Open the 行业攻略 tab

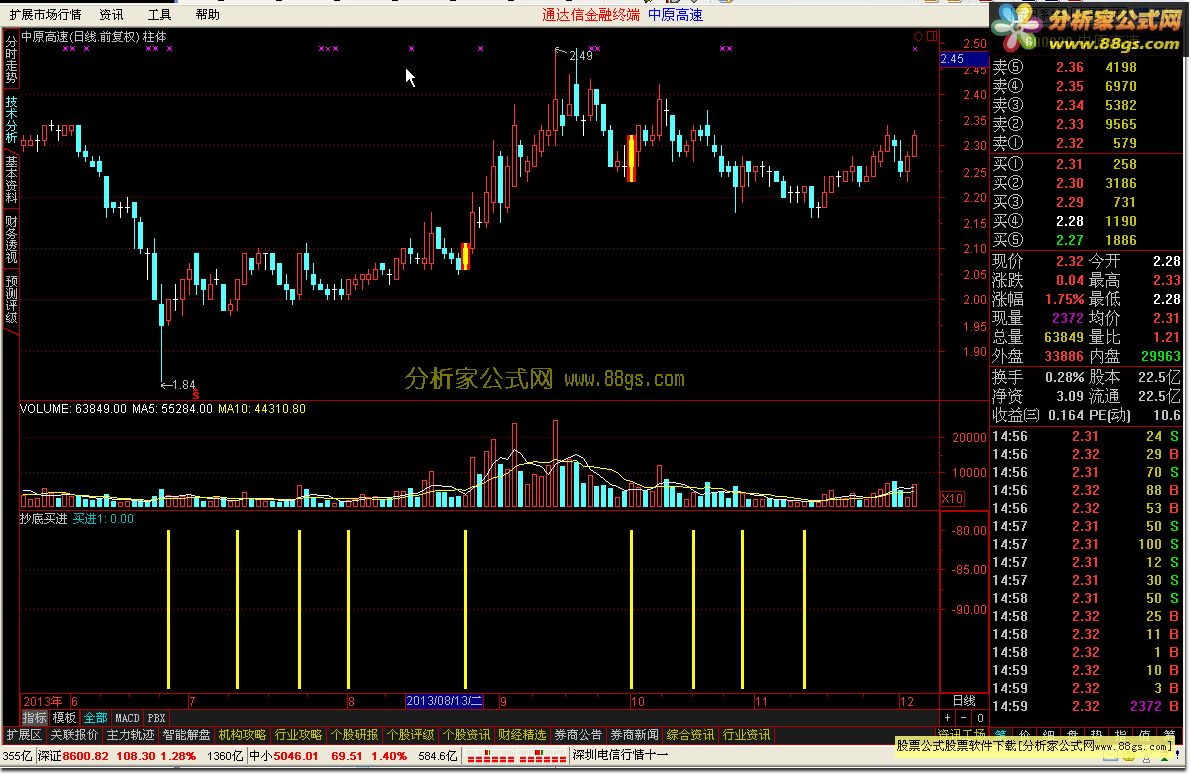coord(299,735)
